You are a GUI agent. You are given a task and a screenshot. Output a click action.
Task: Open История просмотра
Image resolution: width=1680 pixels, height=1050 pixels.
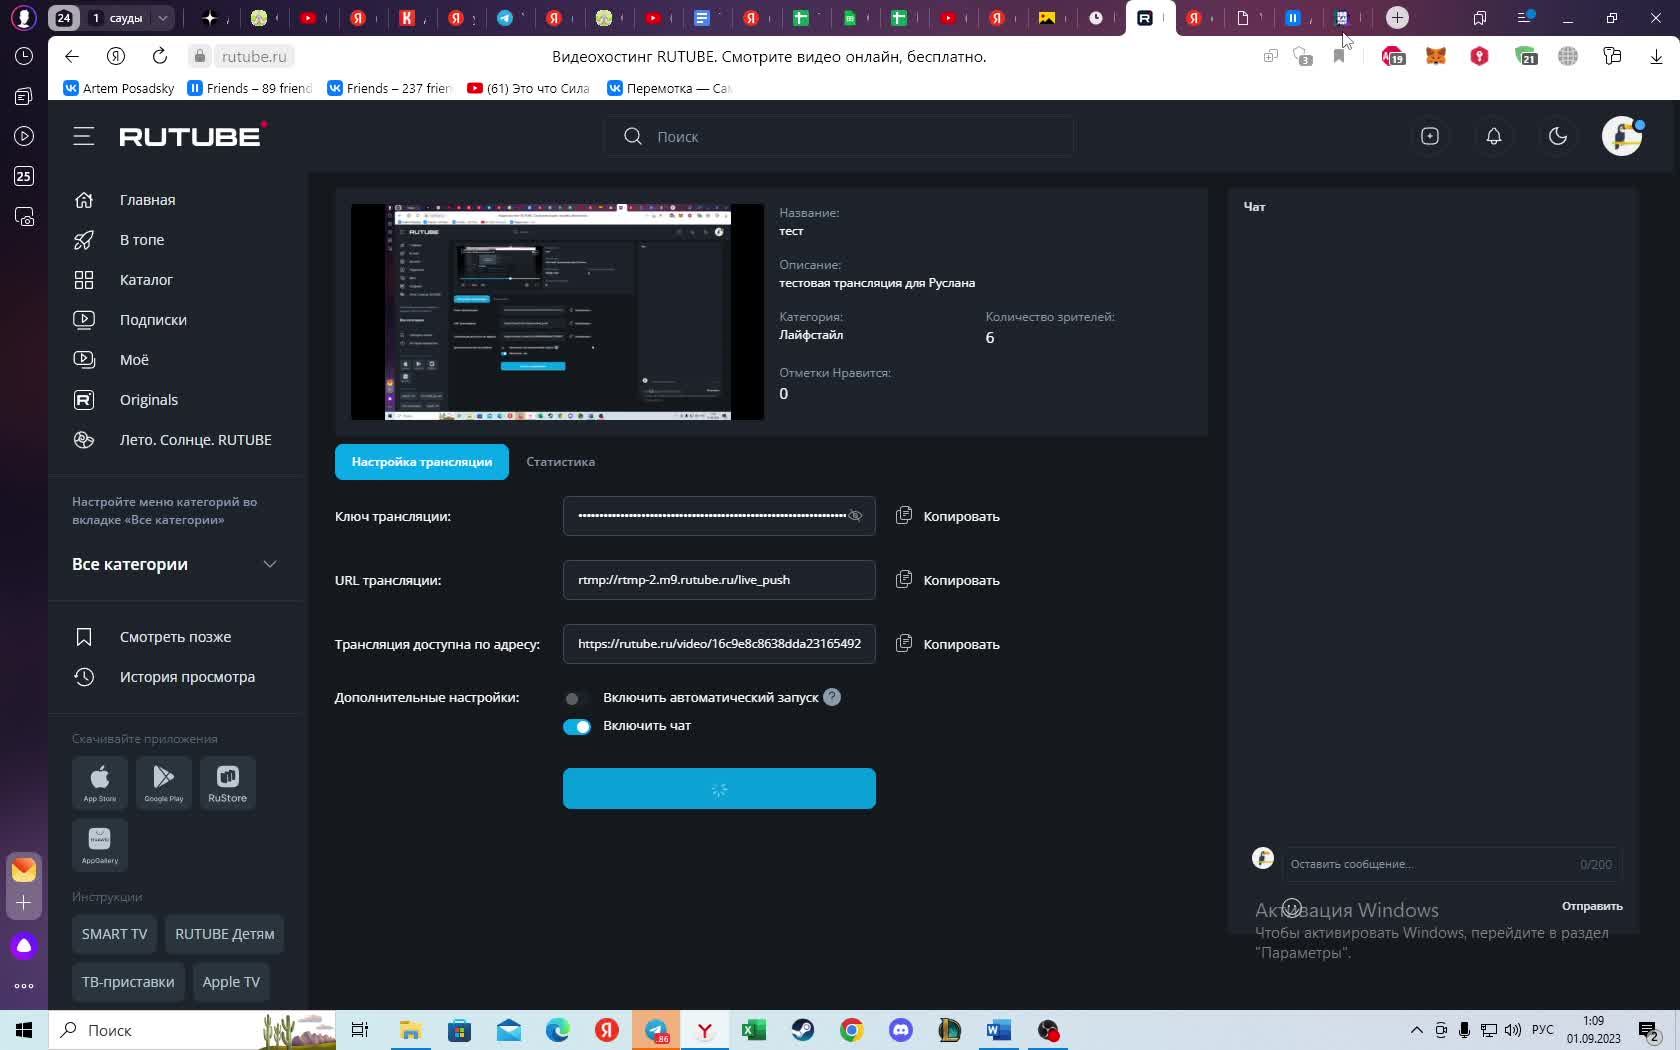[x=187, y=677]
